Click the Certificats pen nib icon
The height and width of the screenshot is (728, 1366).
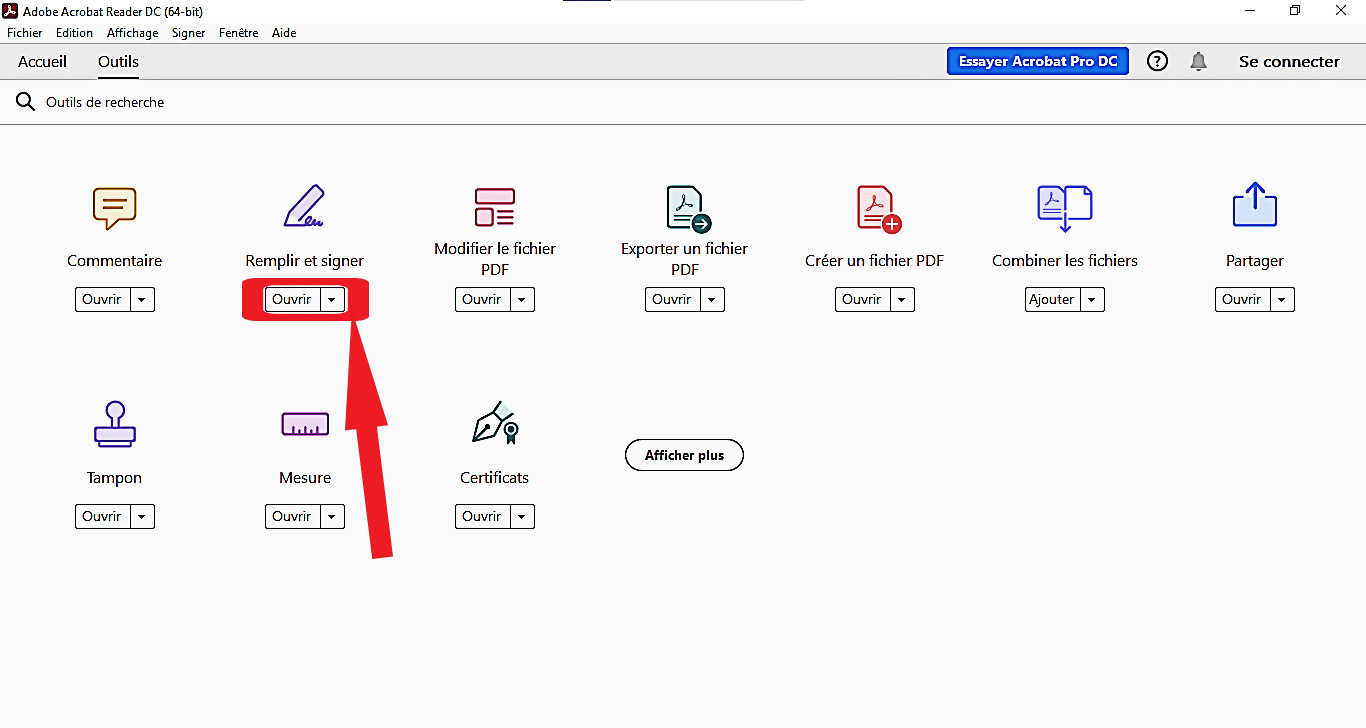(x=495, y=424)
